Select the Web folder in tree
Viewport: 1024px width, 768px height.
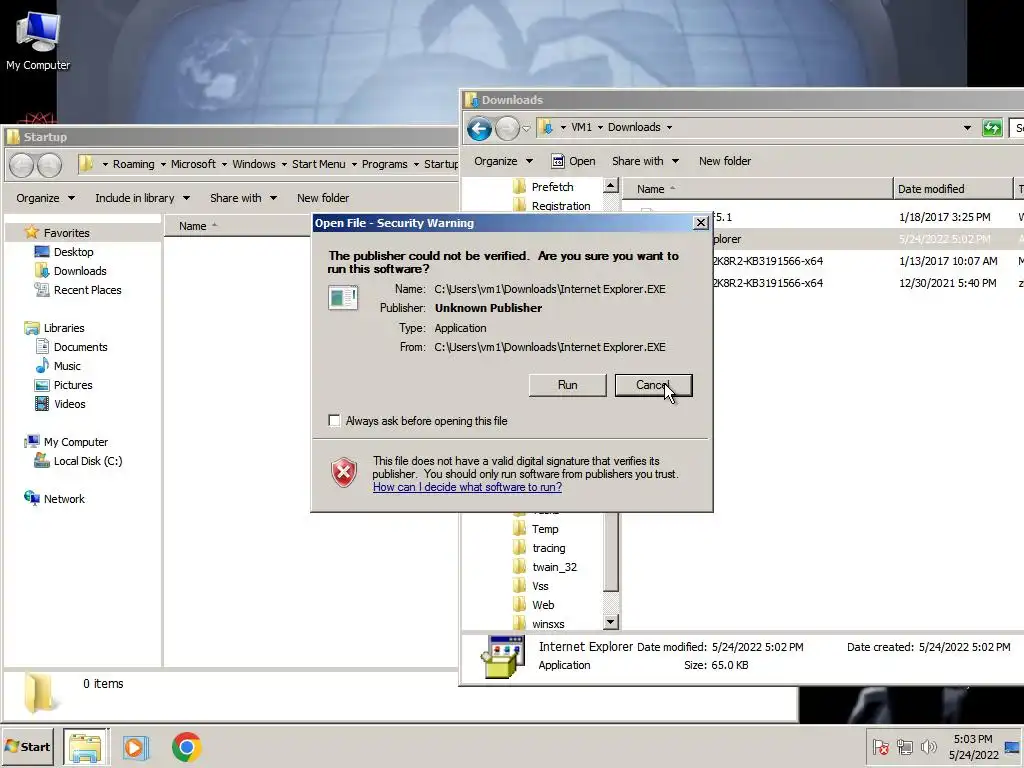pyautogui.click(x=534, y=605)
